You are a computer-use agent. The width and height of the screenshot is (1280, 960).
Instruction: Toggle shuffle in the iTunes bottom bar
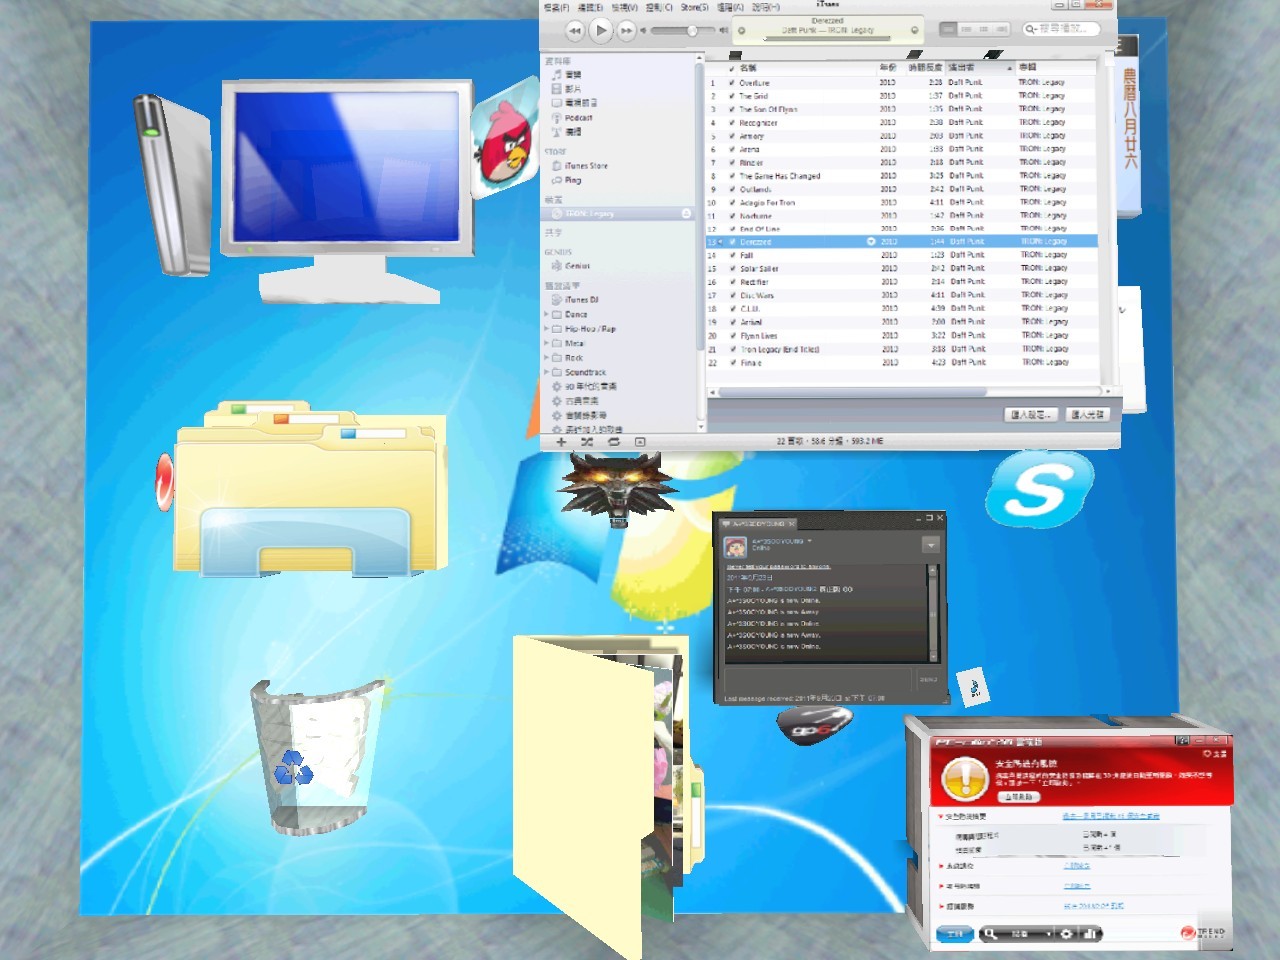(587, 441)
